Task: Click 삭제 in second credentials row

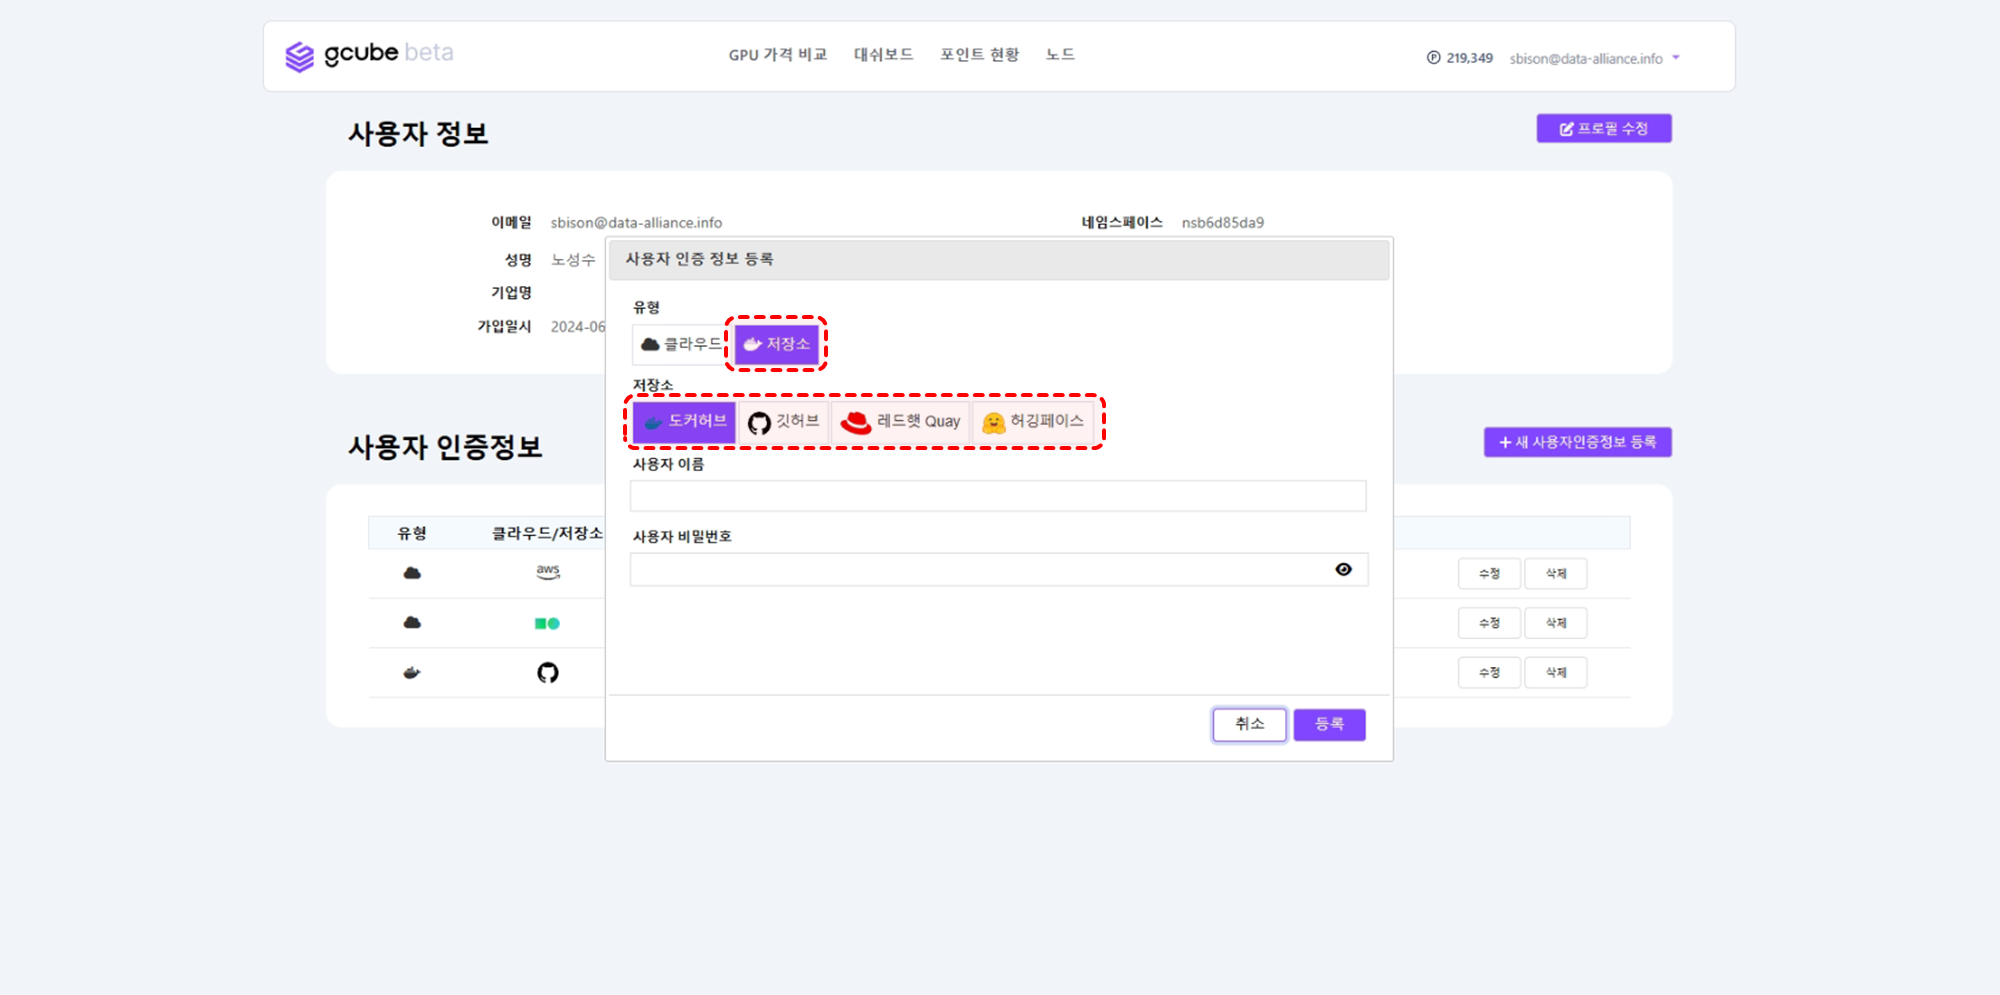Action: (x=1556, y=622)
